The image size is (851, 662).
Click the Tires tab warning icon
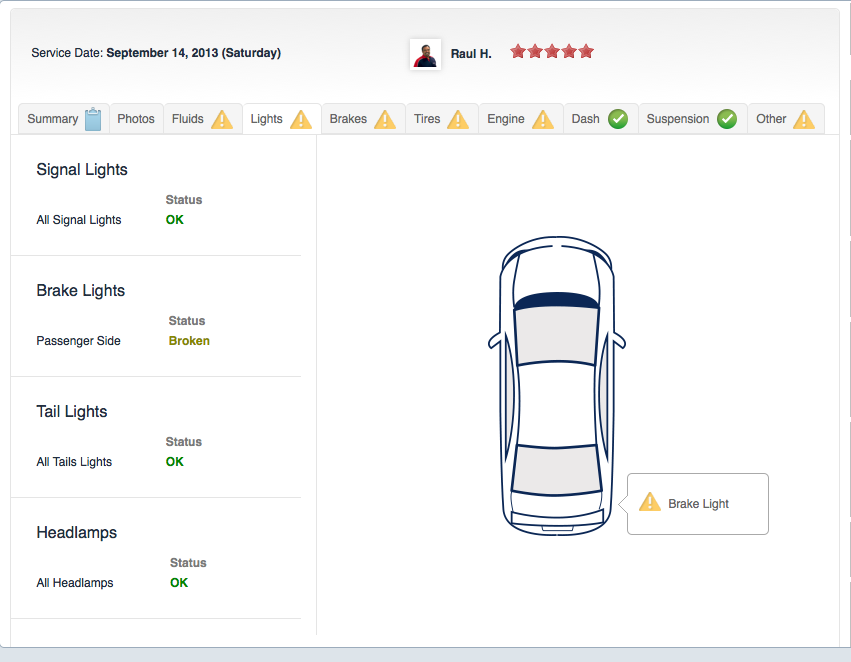pyautogui.click(x=458, y=119)
